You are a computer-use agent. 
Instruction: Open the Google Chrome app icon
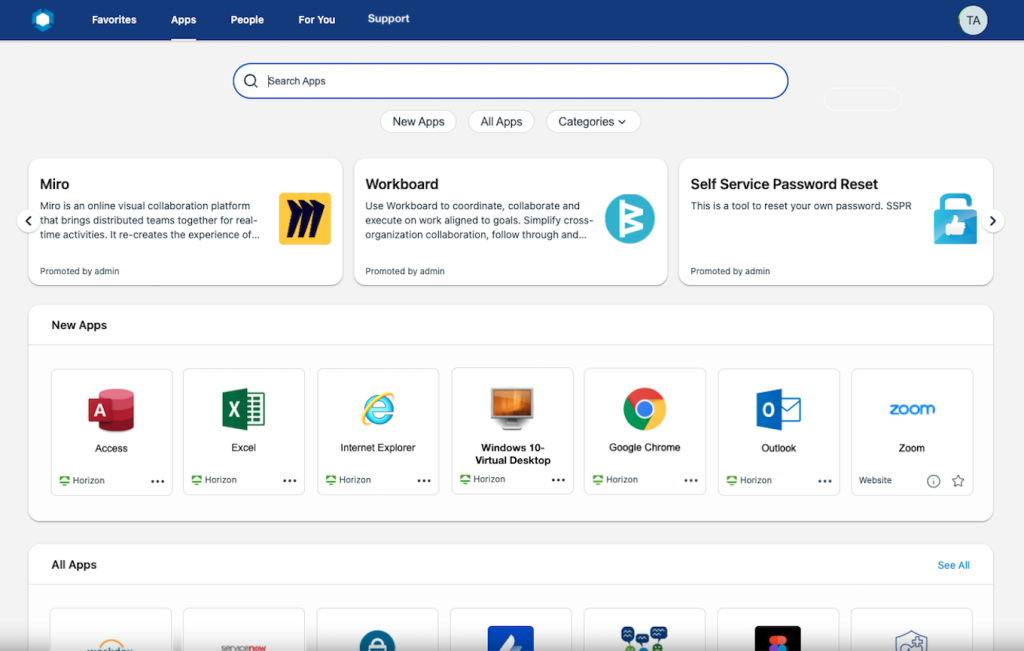click(x=645, y=409)
